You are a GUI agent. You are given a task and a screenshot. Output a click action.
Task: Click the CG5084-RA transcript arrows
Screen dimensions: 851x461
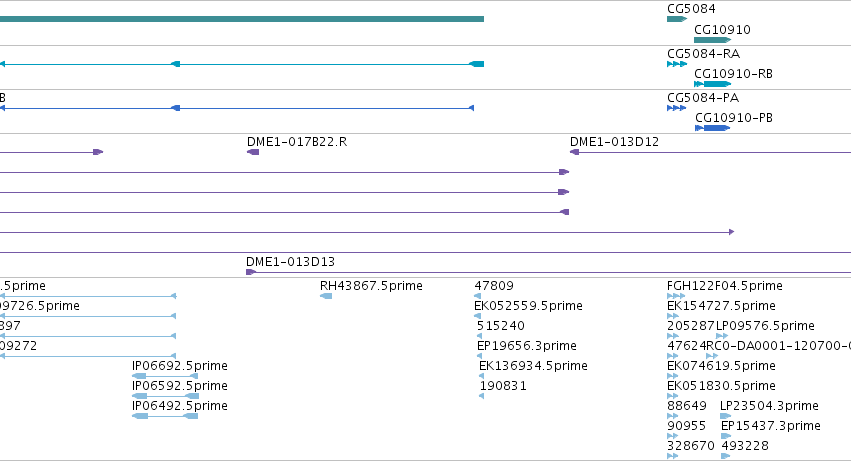tap(677, 64)
